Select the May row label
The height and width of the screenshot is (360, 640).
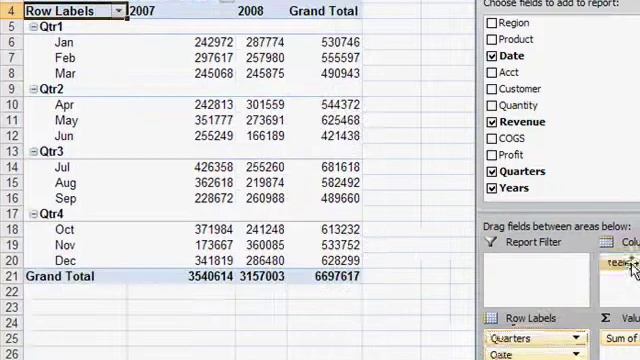tap(66, 120)
